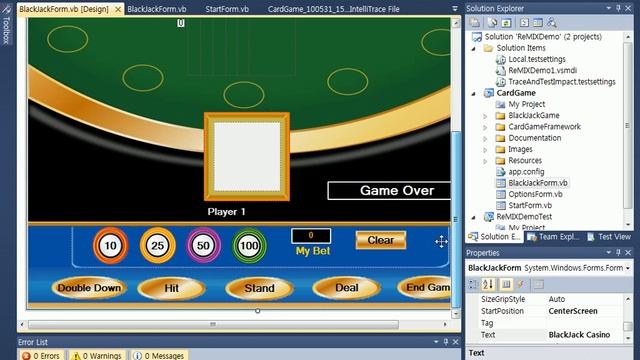Screen dimensions: 640x360
Task: Collapse the Solution Items folder
Action: [473, 49]
